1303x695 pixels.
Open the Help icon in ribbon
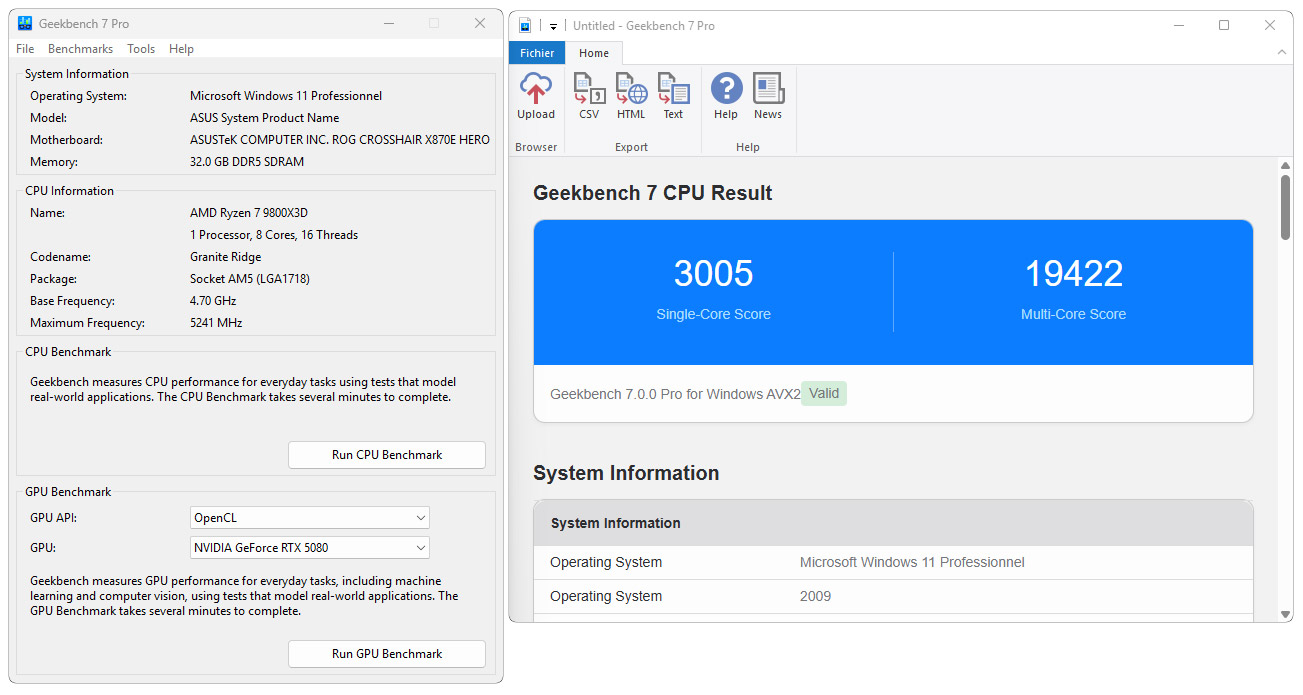726,88
